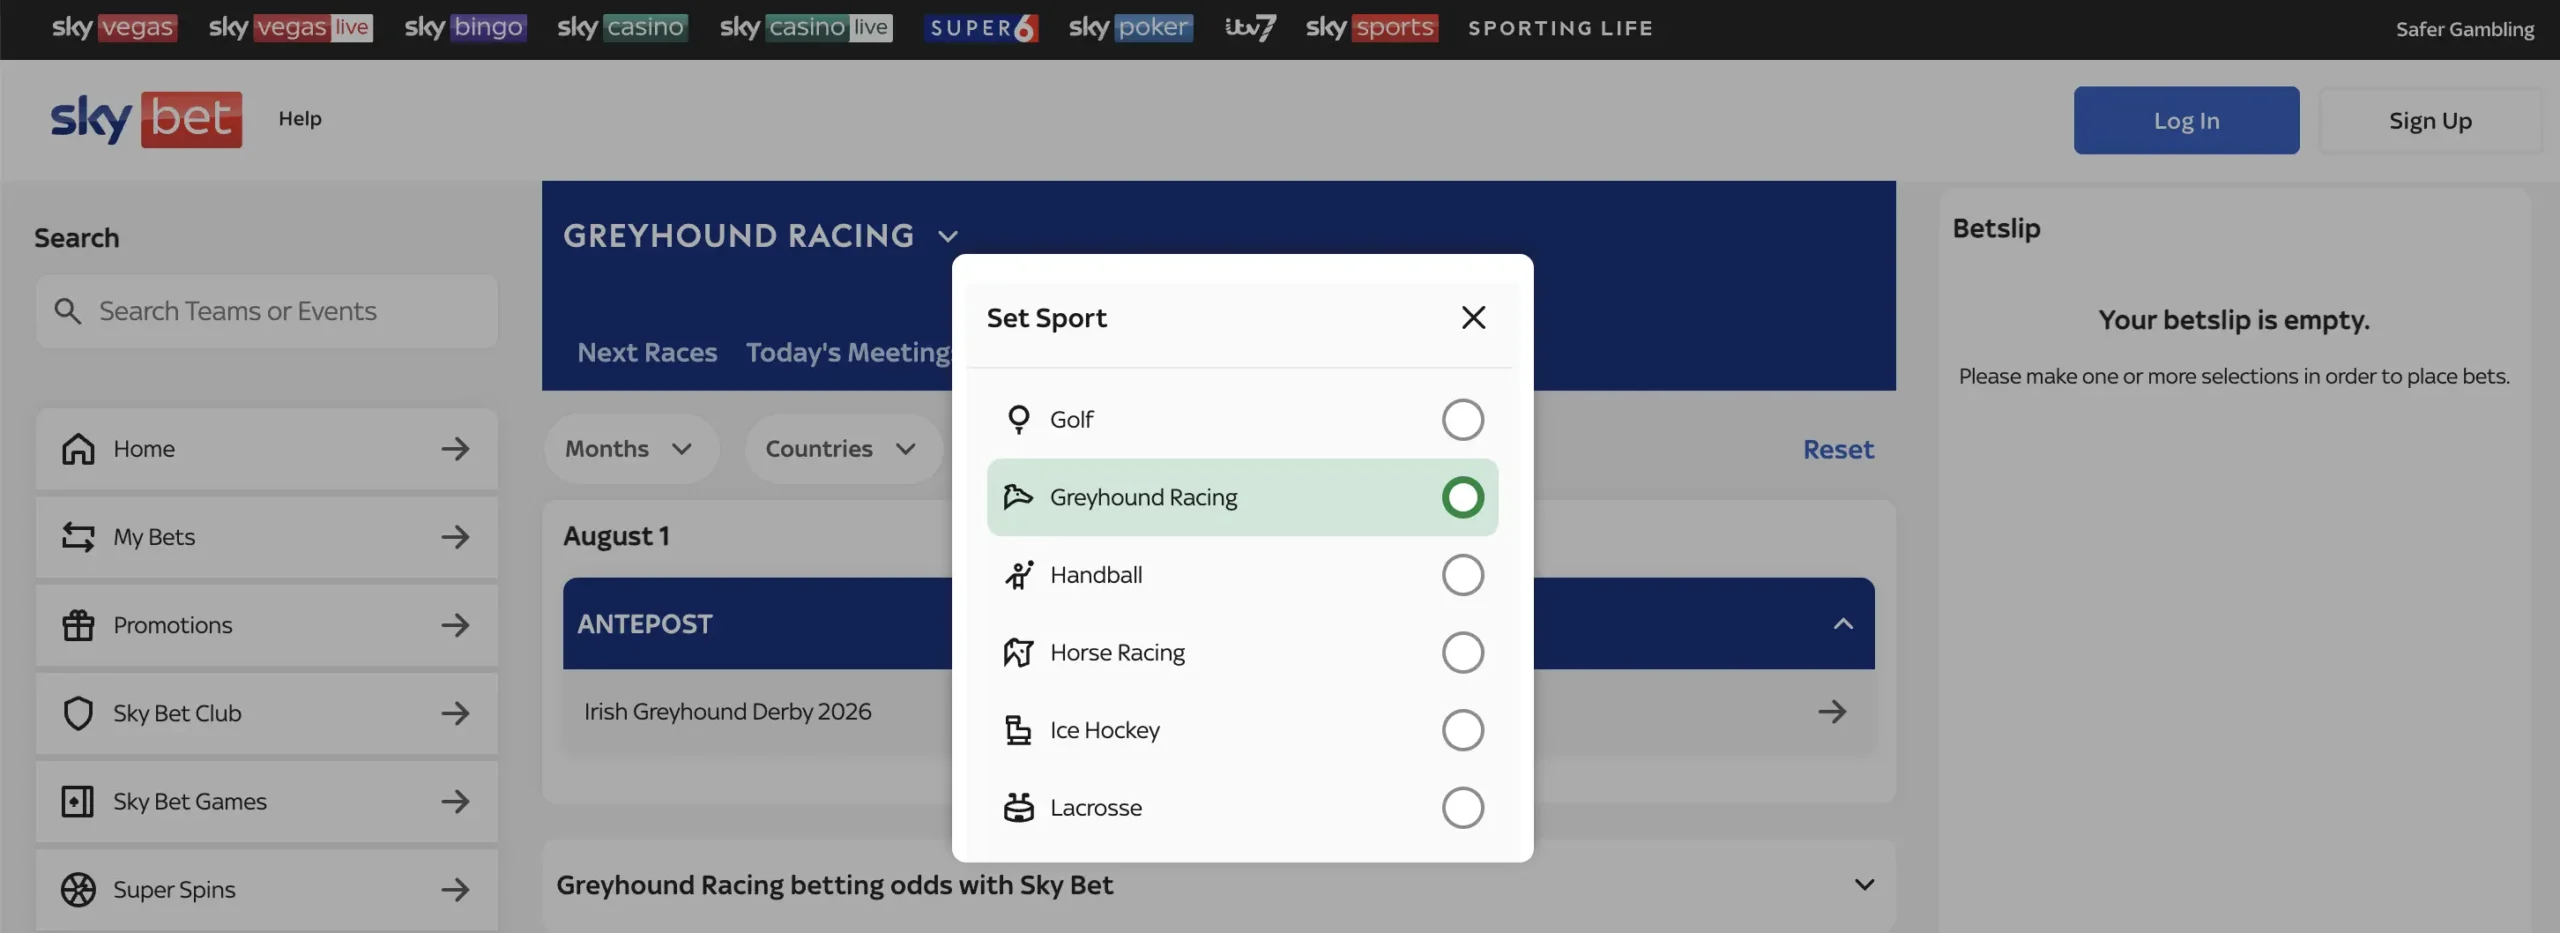2560x933 pixels.
Task: Select the Horse Racing radio button
Action: [1462, 653]
